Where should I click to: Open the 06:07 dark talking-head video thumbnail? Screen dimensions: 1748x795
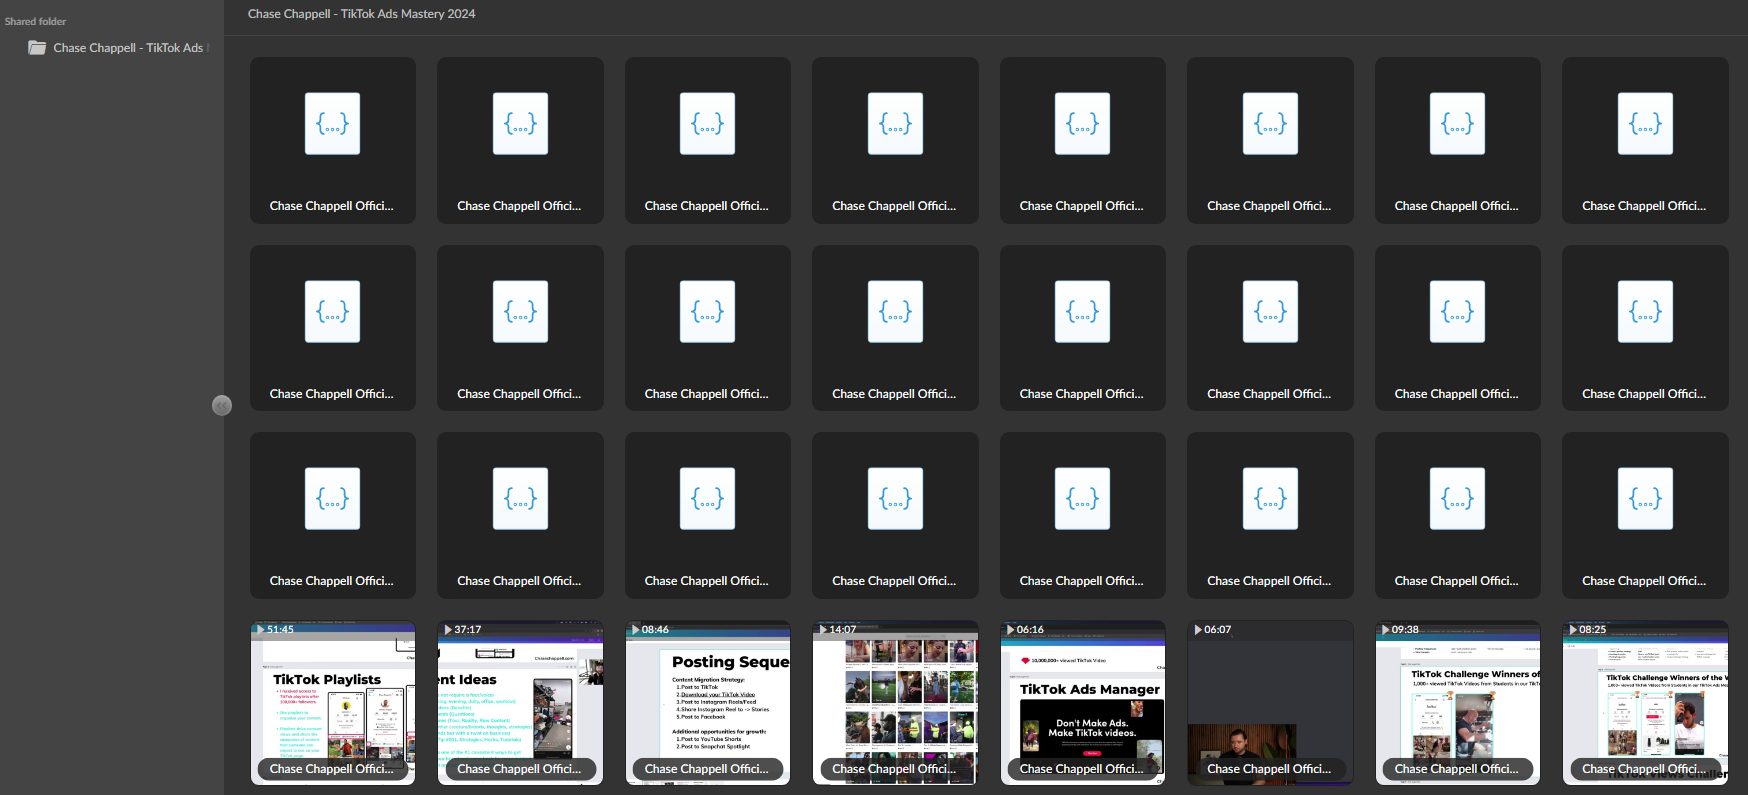coord(1270,702)
